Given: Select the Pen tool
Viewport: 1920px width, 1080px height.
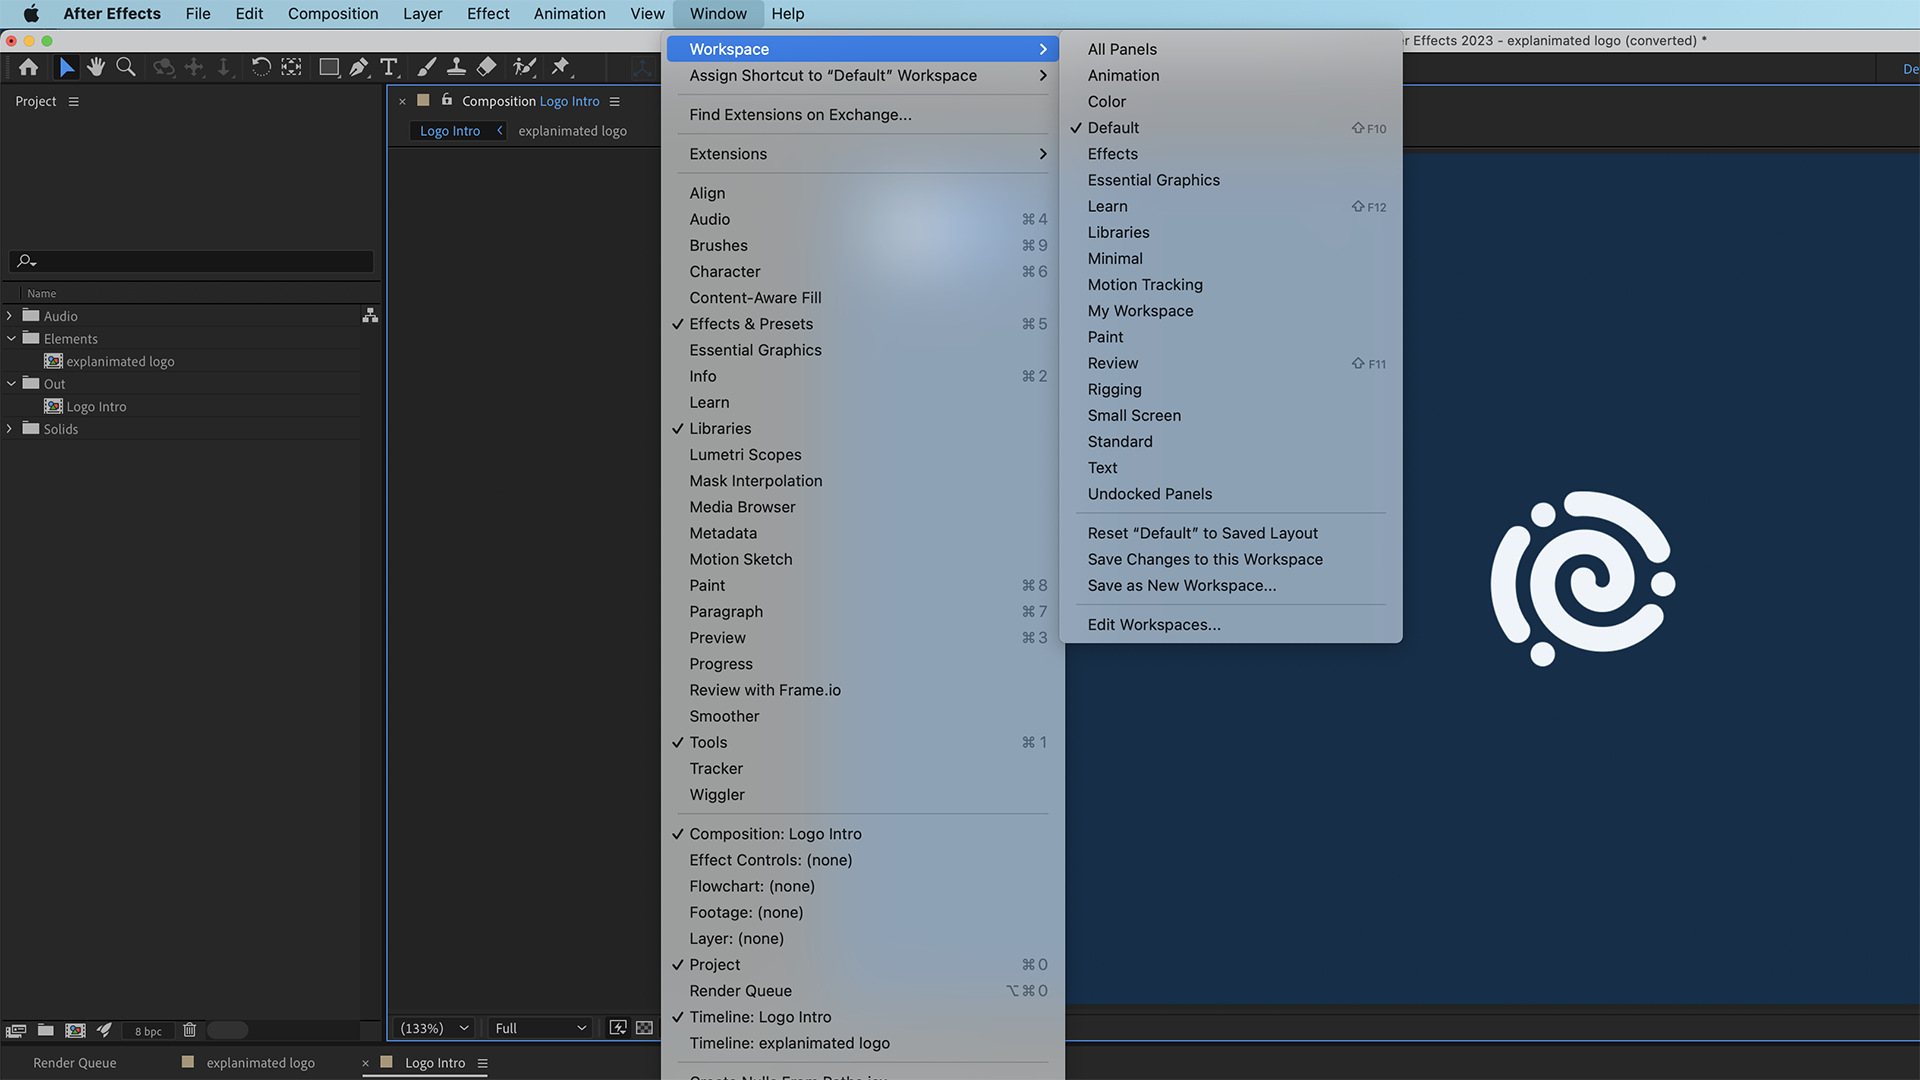Looking at the screenshot, I should click(358, 67).
